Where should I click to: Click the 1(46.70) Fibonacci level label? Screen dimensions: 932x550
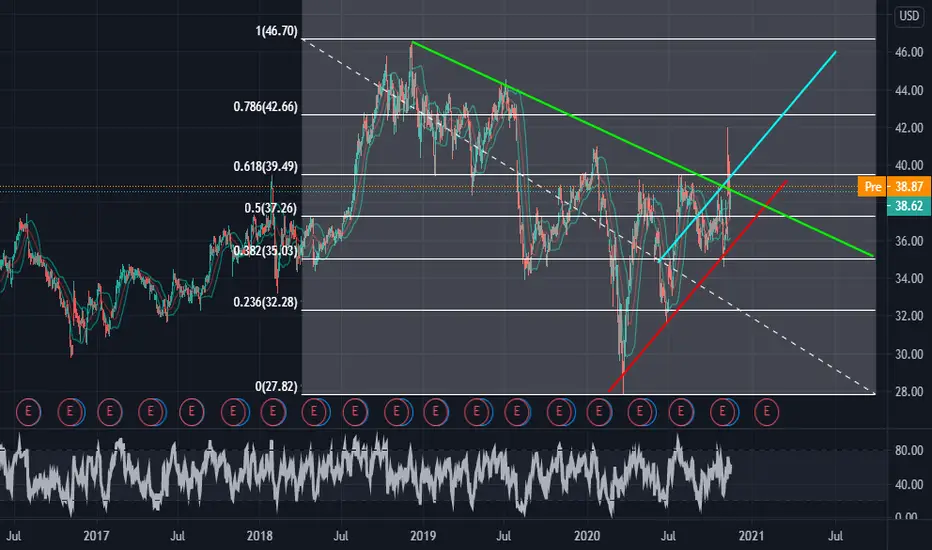pos(276,31)
